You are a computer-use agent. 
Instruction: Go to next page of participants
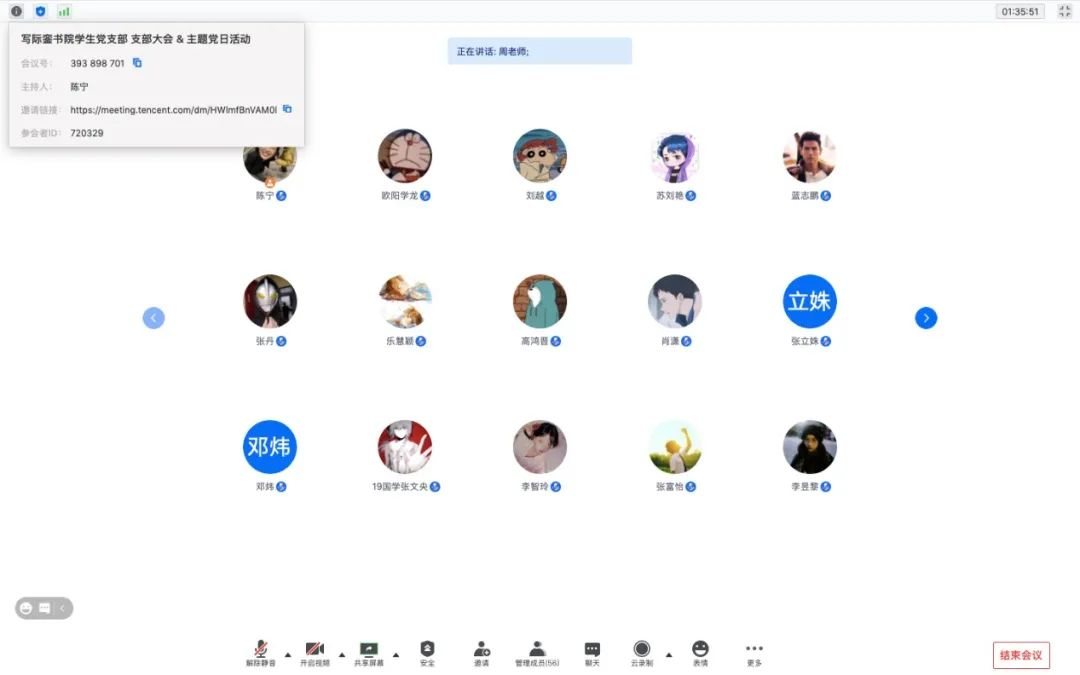click(926, 318)
